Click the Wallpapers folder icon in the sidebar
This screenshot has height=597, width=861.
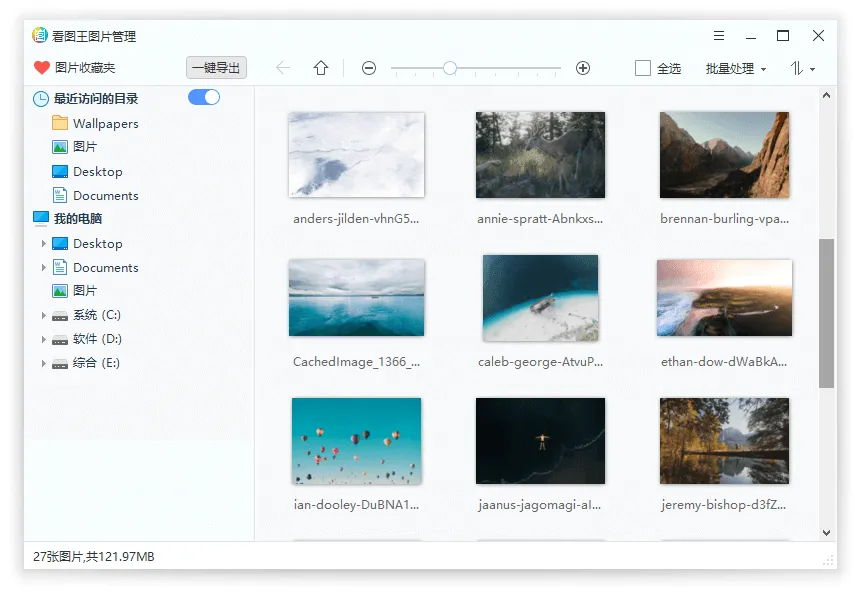[x=60, y=123]
